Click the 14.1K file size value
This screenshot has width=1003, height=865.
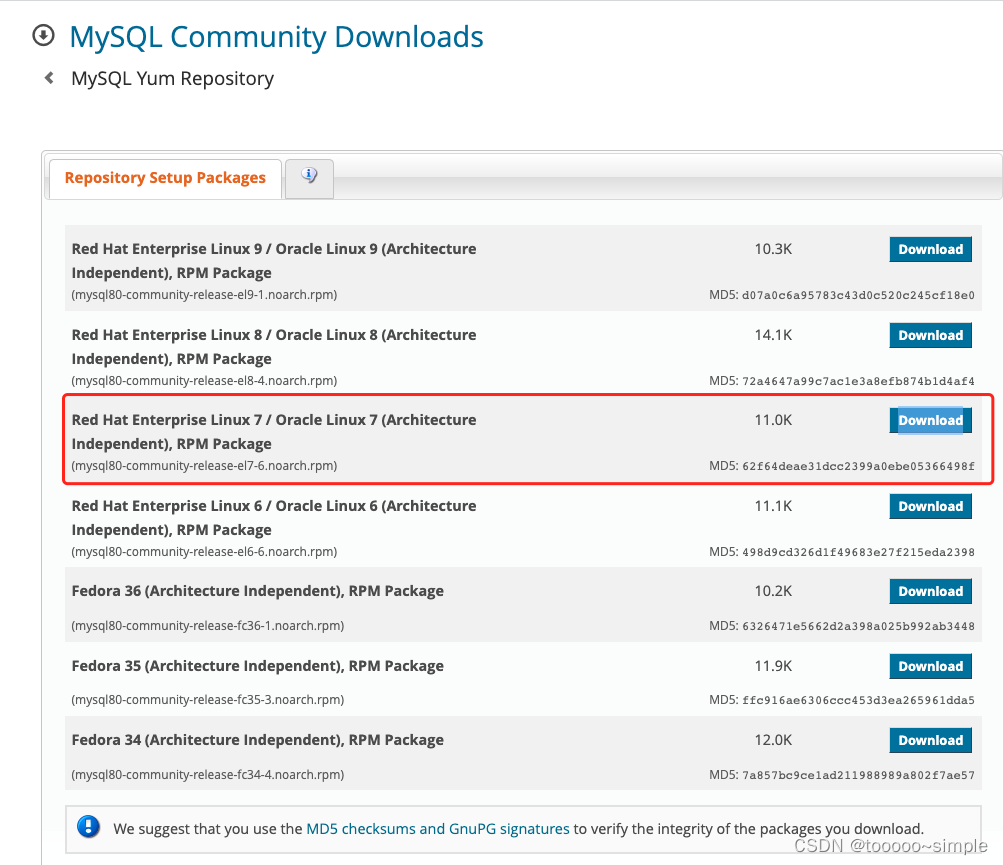coord(773,335)
